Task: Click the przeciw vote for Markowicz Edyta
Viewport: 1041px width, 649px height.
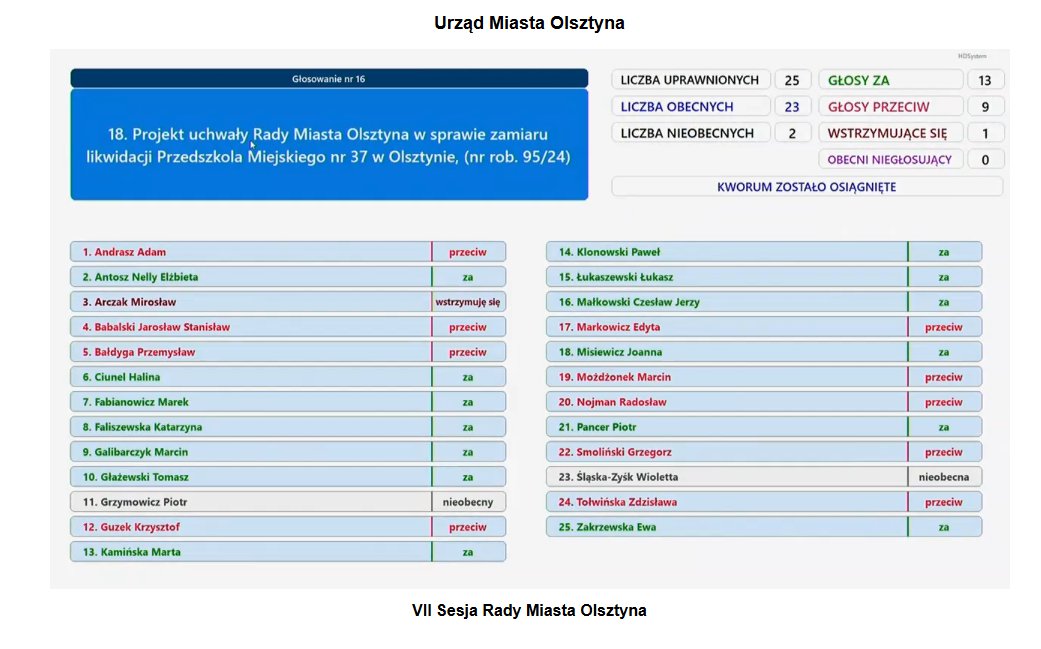Action: [944, 326]
